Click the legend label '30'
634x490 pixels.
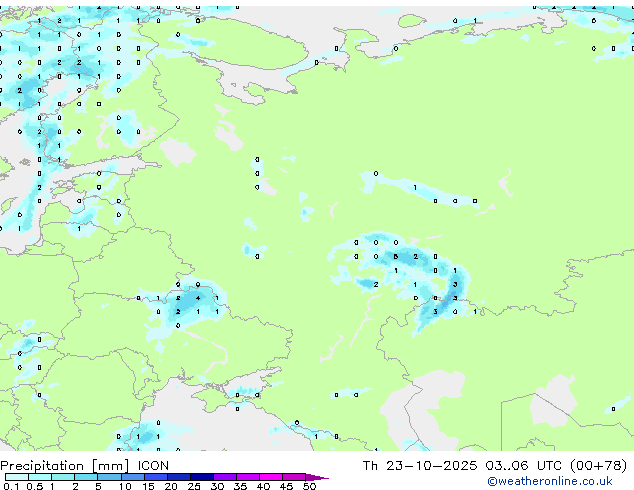(217, 486)
